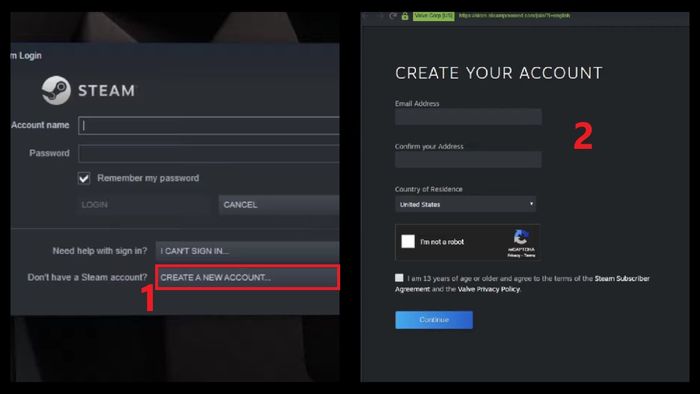Open the Country of Residence dropdown
Image resolution: width=700 pixels, height=394 pixels.
(465, 204)
